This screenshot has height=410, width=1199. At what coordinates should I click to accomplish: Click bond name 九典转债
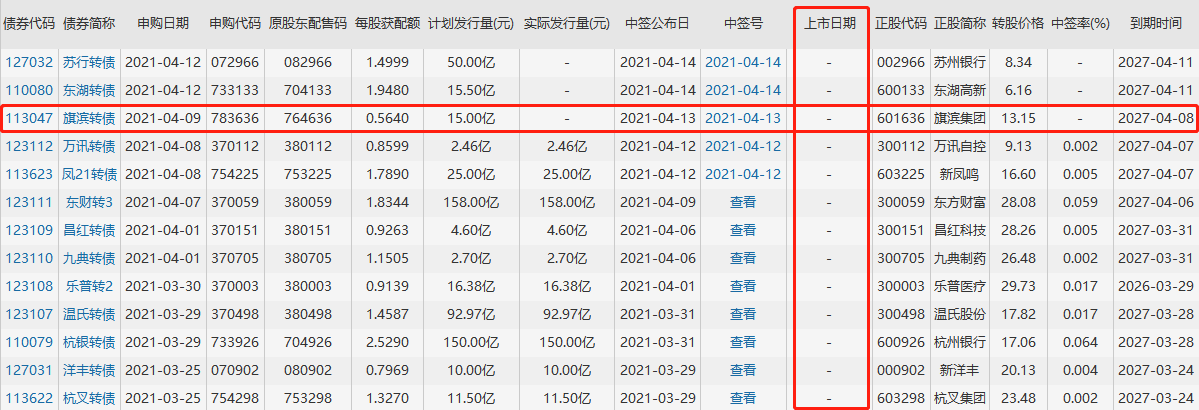pyautogui.click(x=89, y=259)
